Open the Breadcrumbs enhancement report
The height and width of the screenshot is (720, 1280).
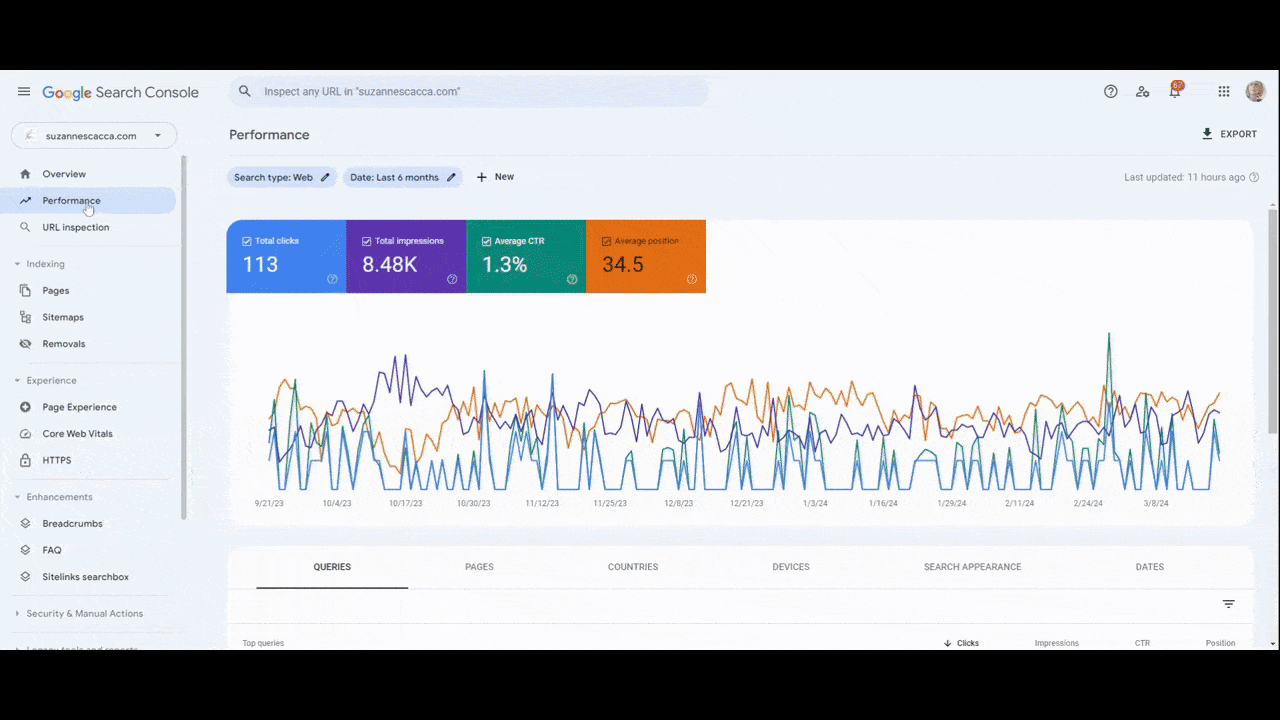[72, 523]
